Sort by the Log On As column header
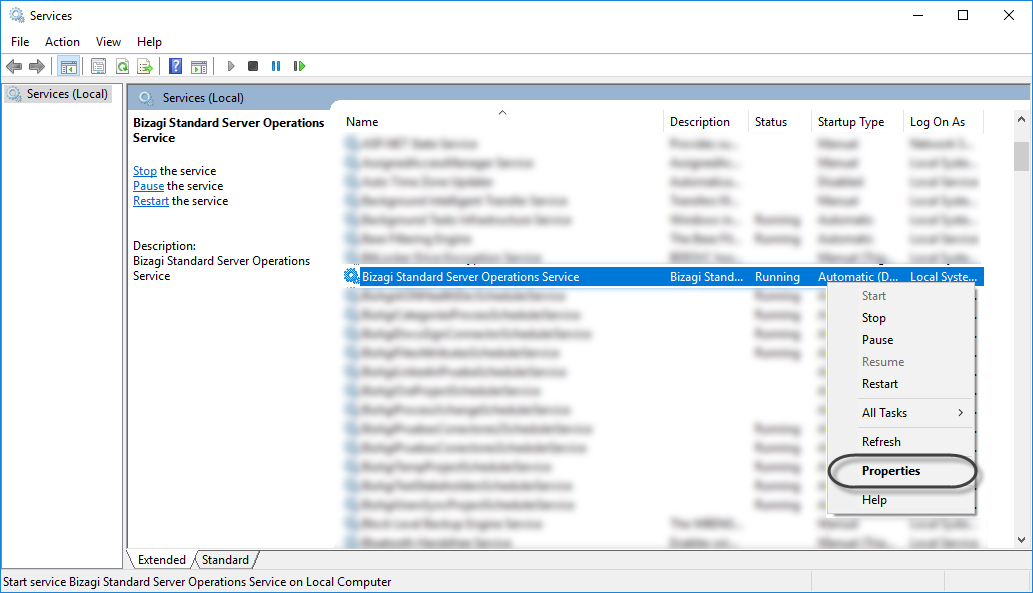The image size is (1033, 593). pyautogui.click(x=943, y=121)
